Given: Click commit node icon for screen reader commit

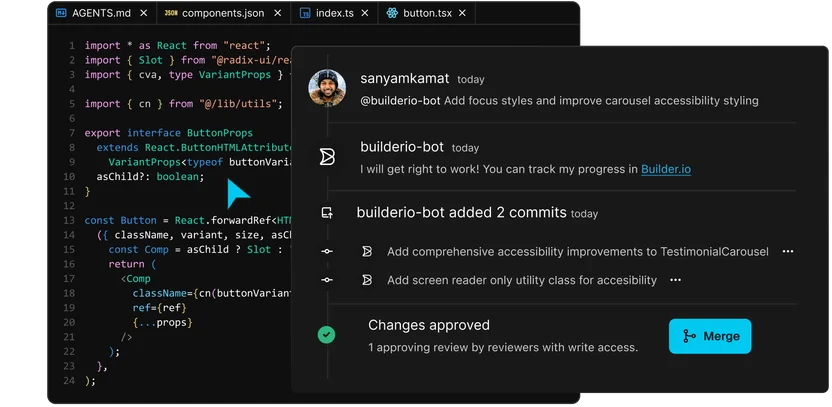Looking at the screenshot, I should coord(327,280).
